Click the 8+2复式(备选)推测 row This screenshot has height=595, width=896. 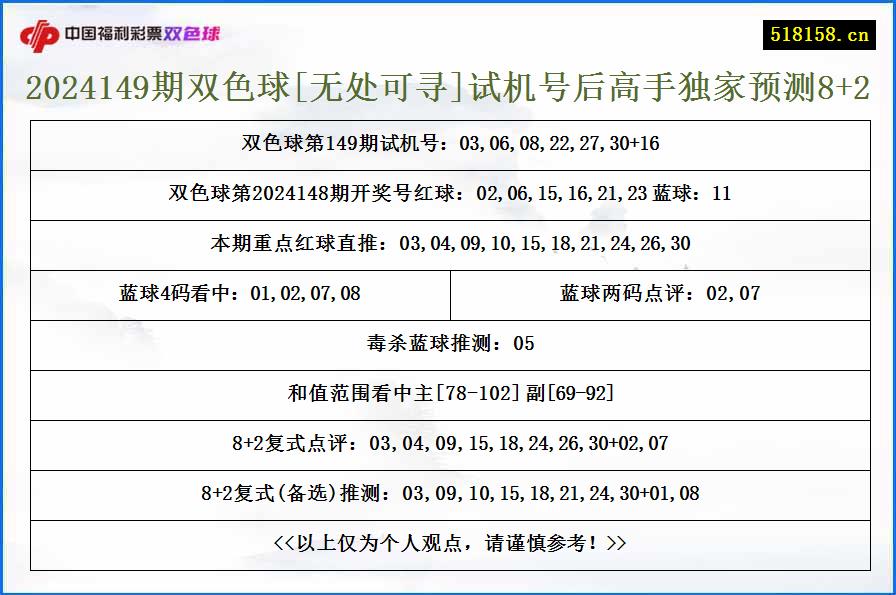(448, 494)
